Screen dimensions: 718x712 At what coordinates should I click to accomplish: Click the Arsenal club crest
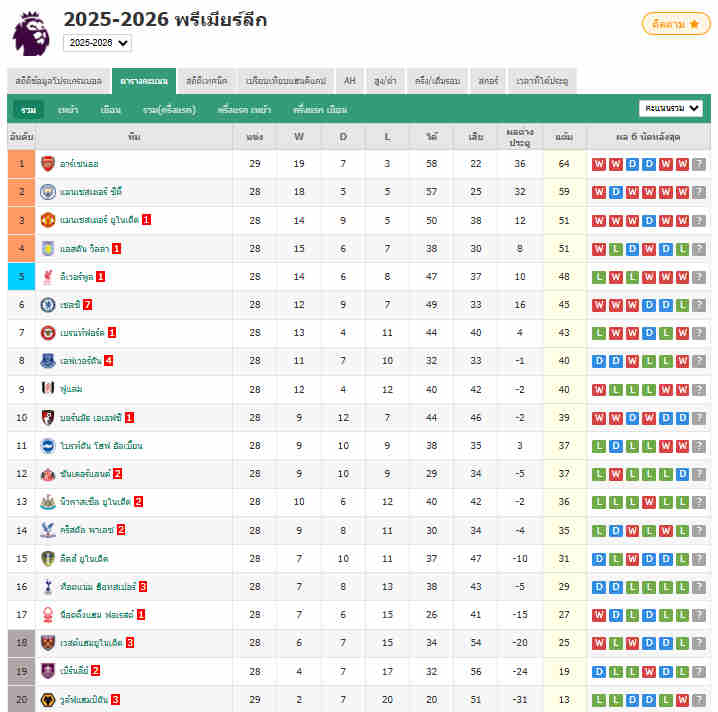[x=48, y=163]
